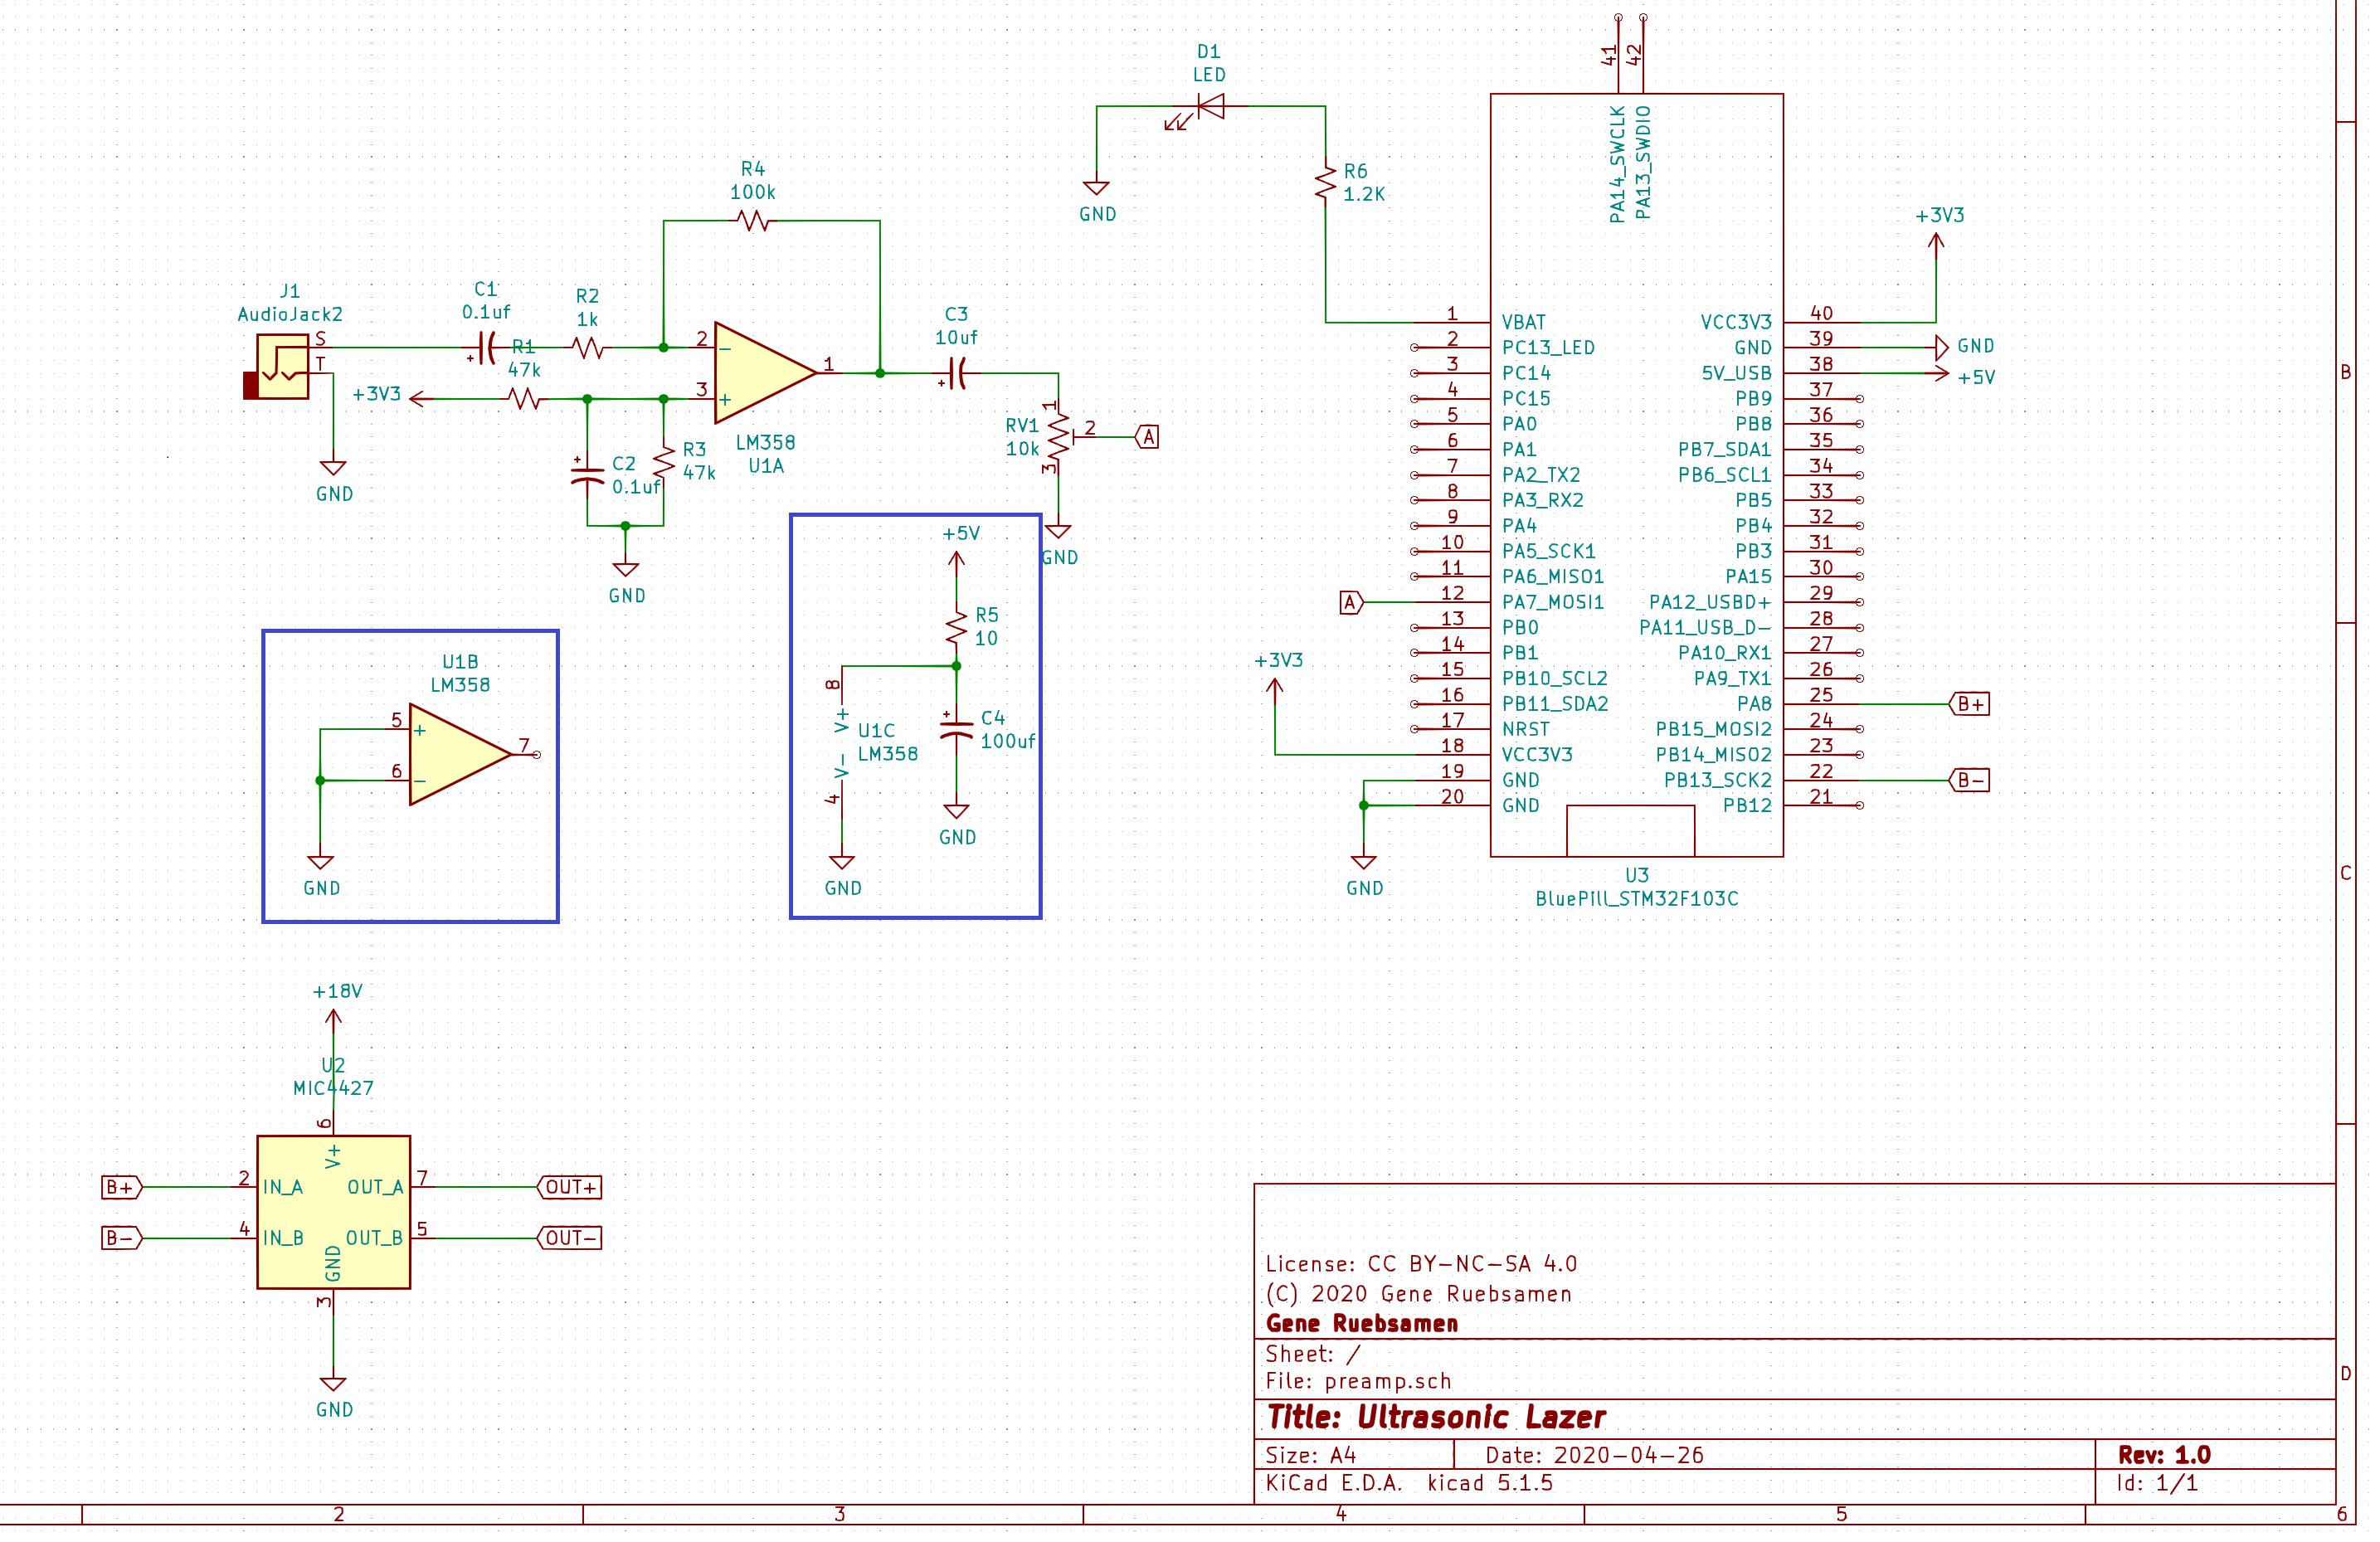Image resolution: width=2380 pixels, height=1542 pixels.
Task: Click the OUT+ global label
Action: [x=570, y=1188]
